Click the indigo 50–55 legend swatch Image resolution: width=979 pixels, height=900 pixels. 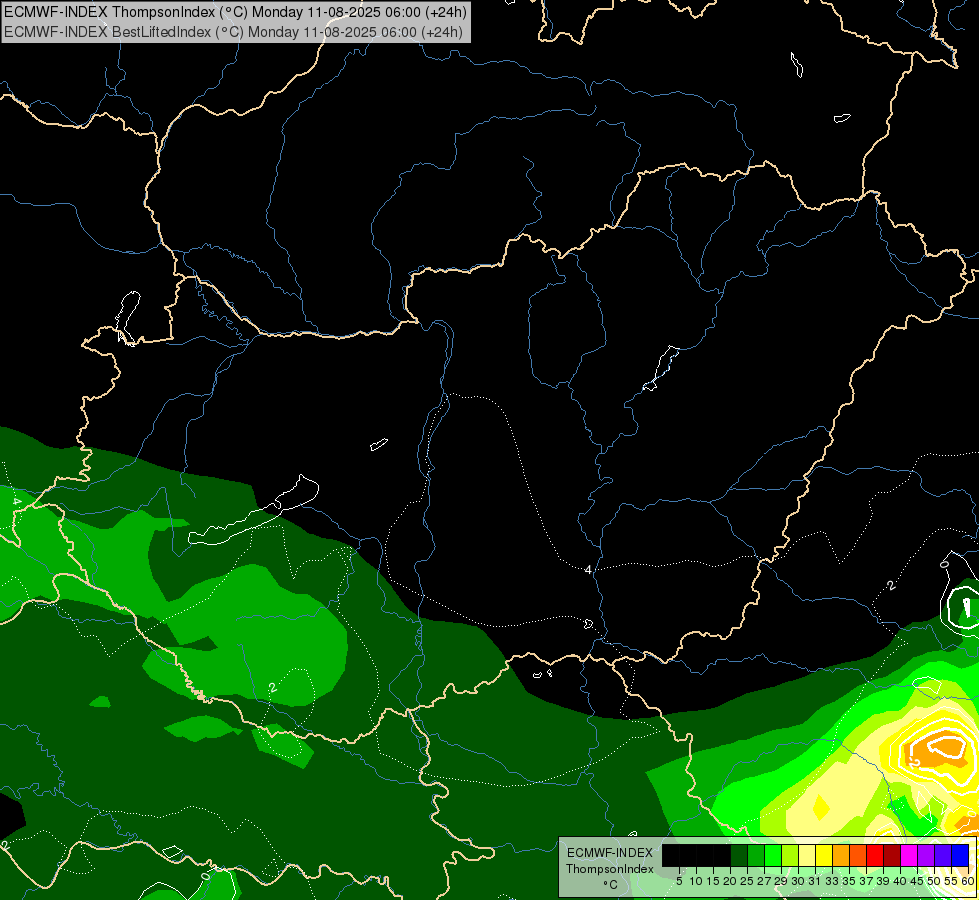click(943, 855)
